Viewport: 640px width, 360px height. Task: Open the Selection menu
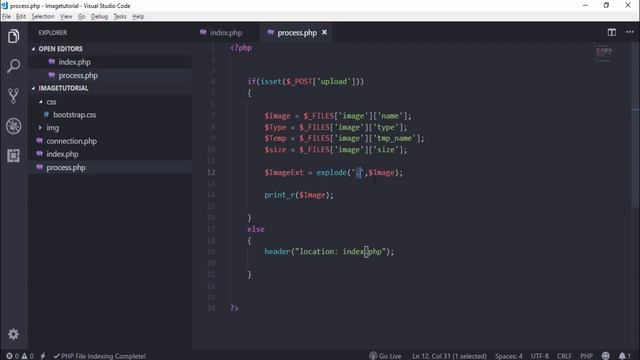point(43,16)
